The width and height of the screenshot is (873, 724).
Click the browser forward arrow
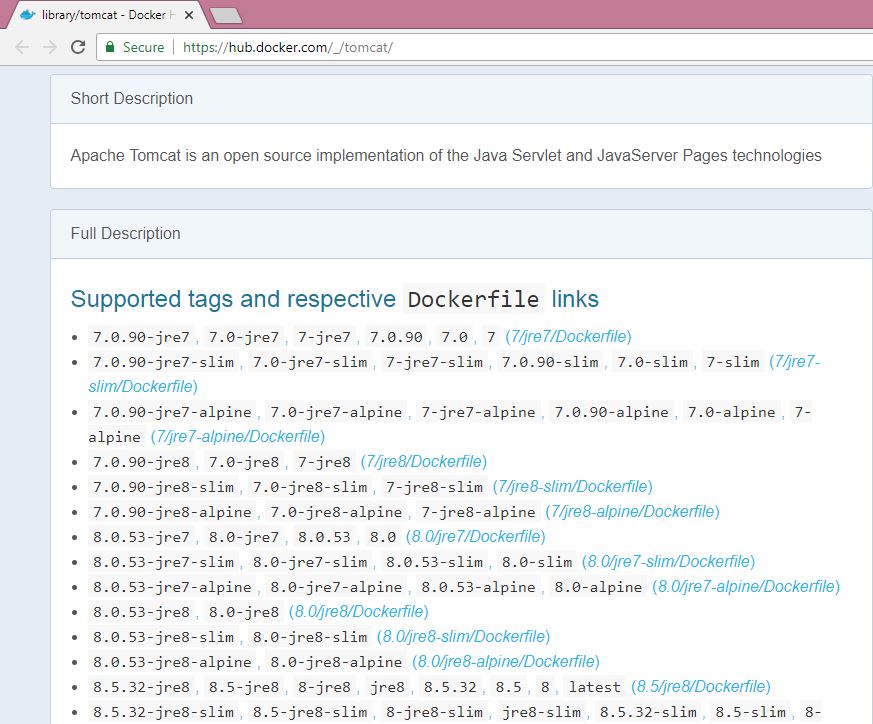[50, 47]
